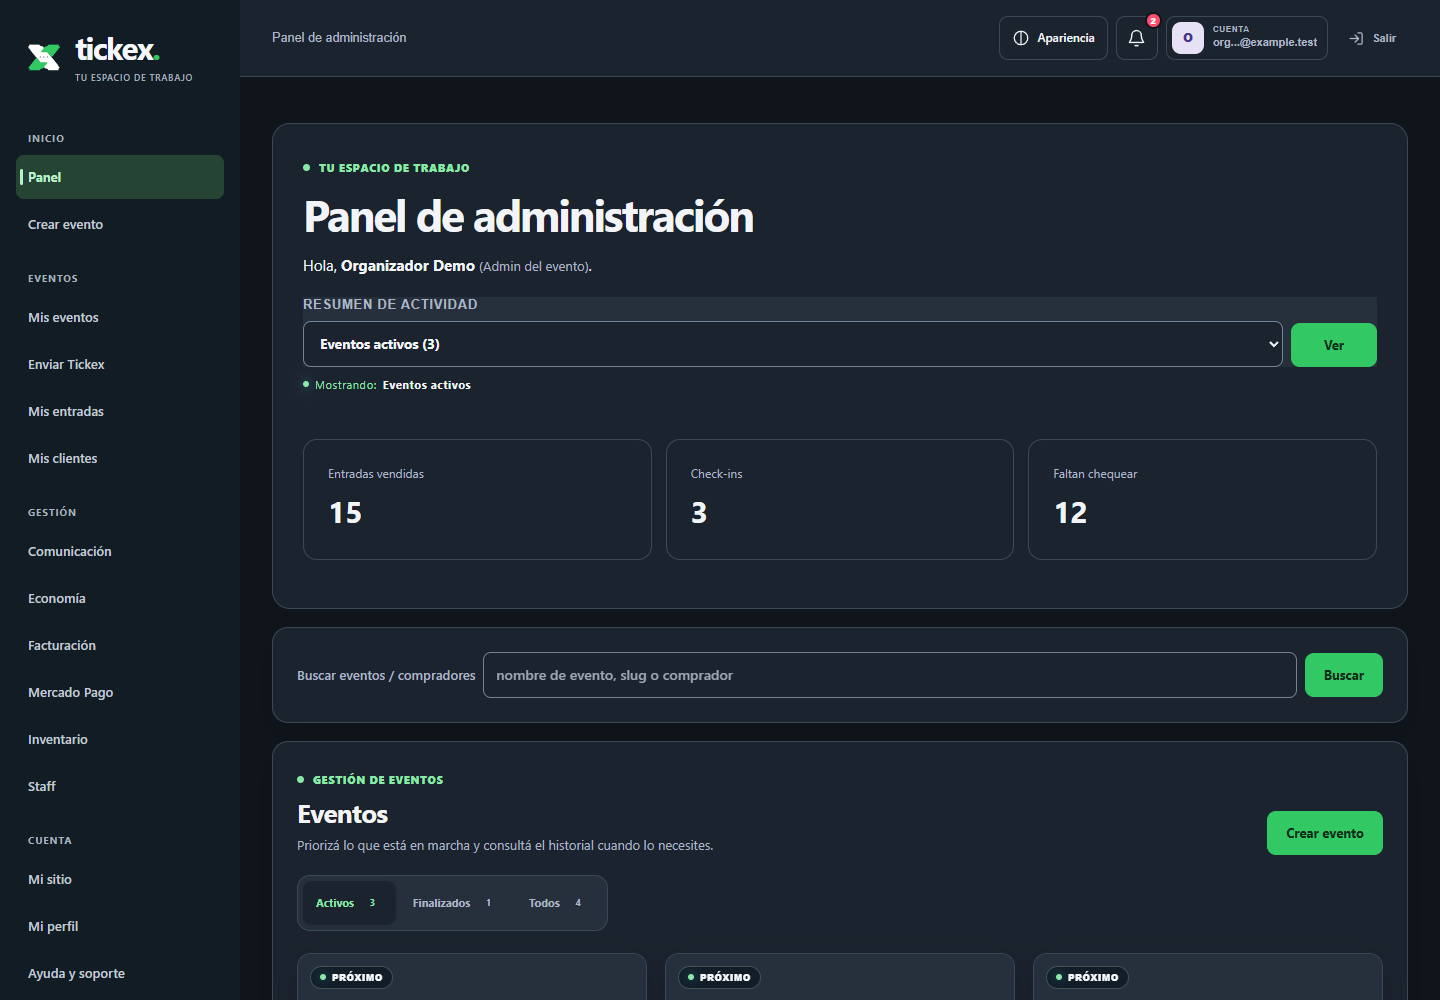Viewport: 1440px width, 1000px height.
Task: Open Comunicación section
Action: 120,551
